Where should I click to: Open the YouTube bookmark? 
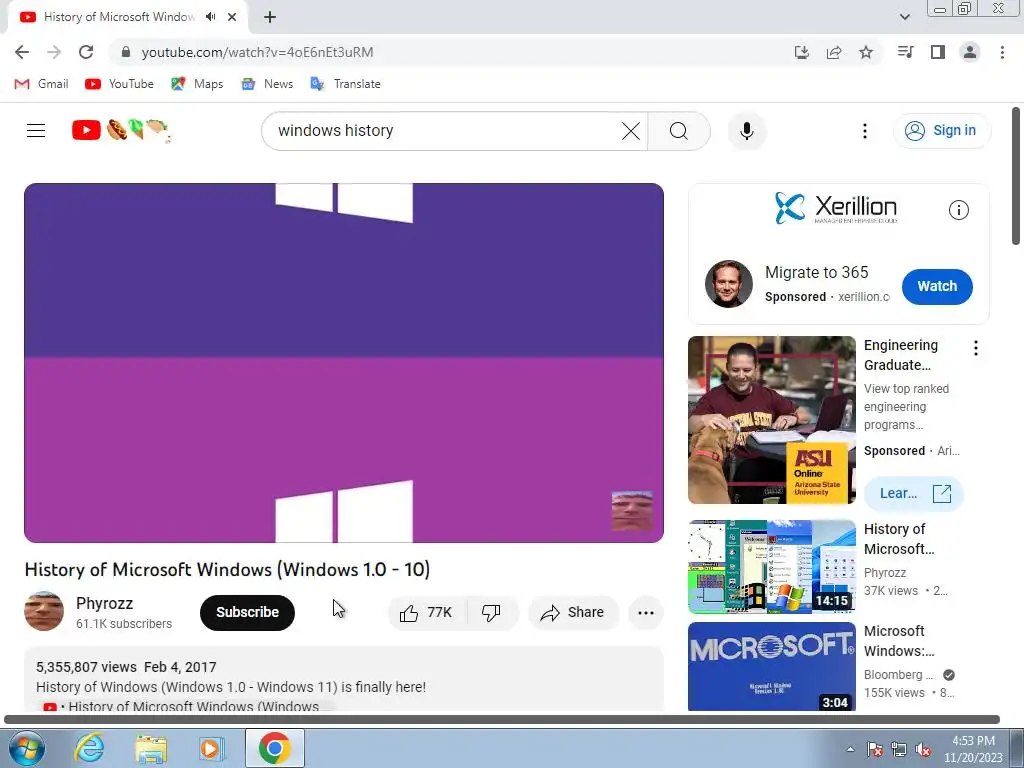pos(120,84)
